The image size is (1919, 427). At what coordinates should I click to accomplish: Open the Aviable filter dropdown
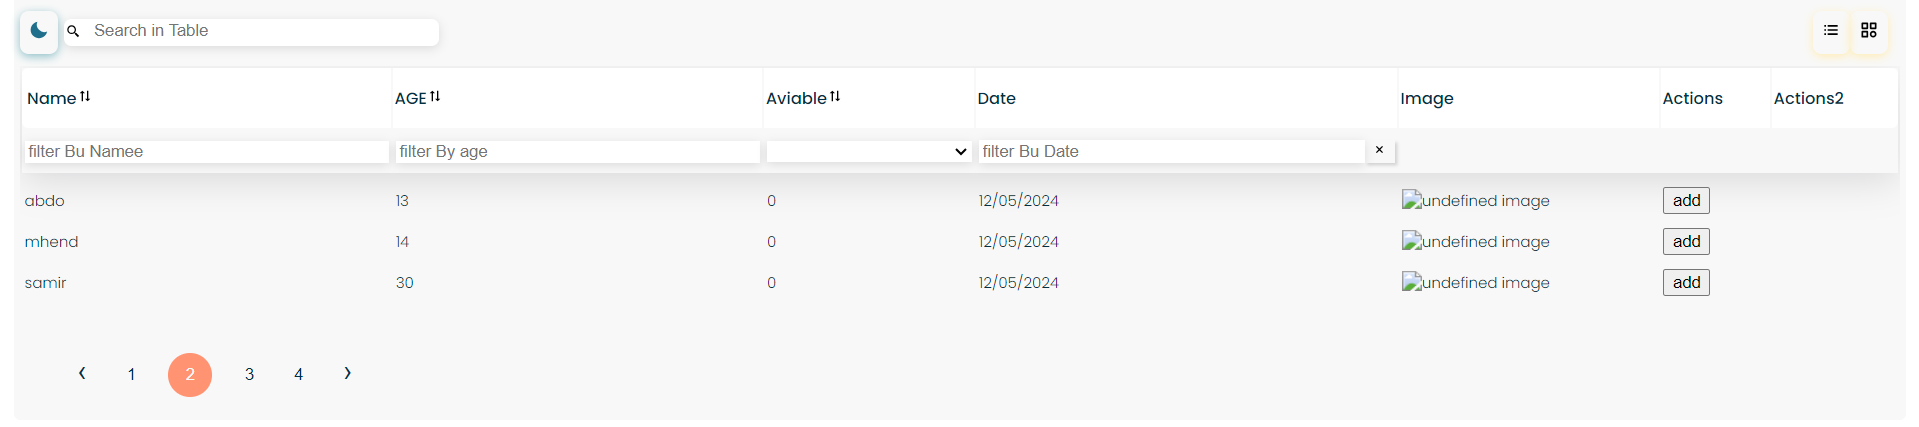[869, 151]
